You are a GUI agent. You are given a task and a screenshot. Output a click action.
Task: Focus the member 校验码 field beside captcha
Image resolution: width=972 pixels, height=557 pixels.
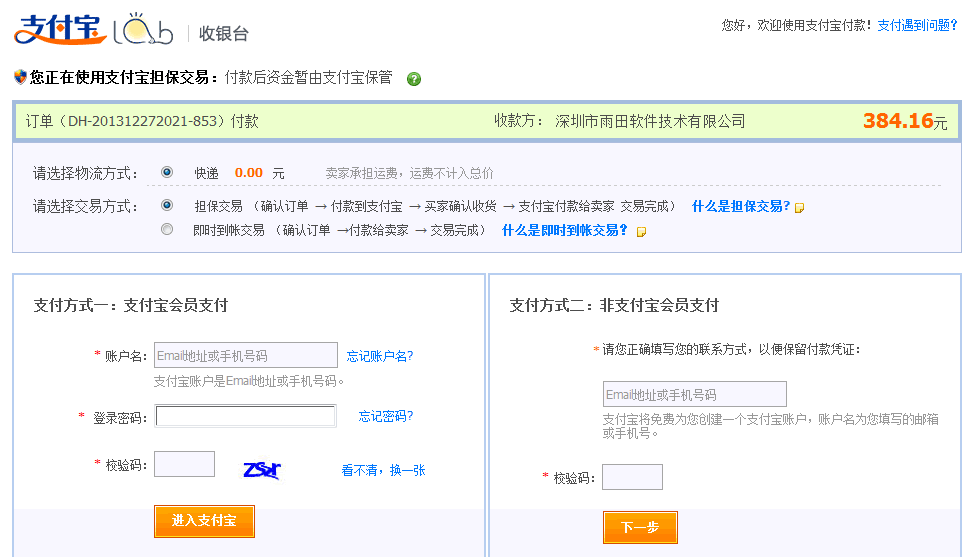(184, 464)
